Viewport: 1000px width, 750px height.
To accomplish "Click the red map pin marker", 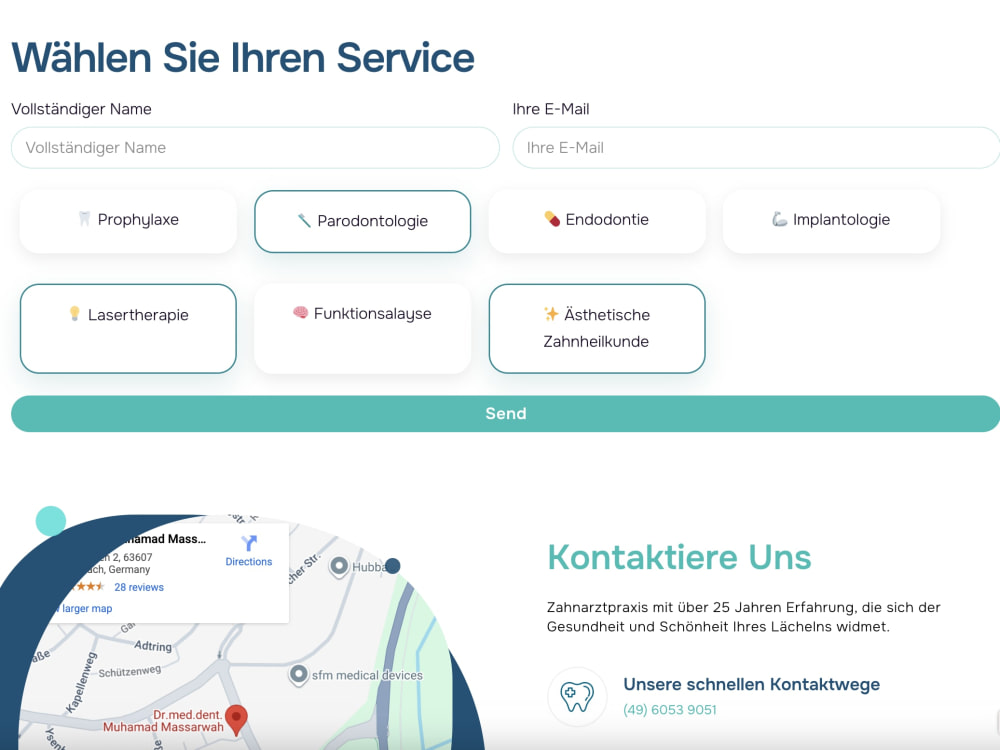I will (x=237, y=721).
